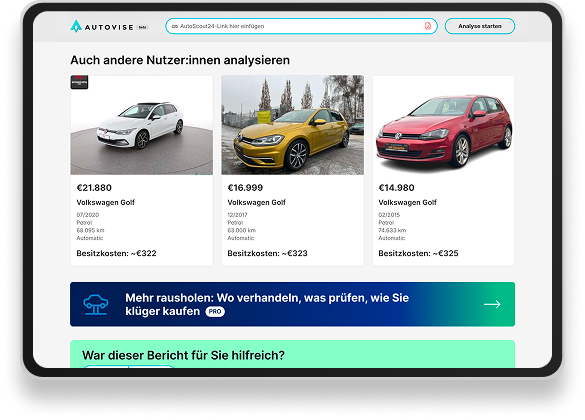
Task: Select the €21.880 price
Action: click(94, 188)
